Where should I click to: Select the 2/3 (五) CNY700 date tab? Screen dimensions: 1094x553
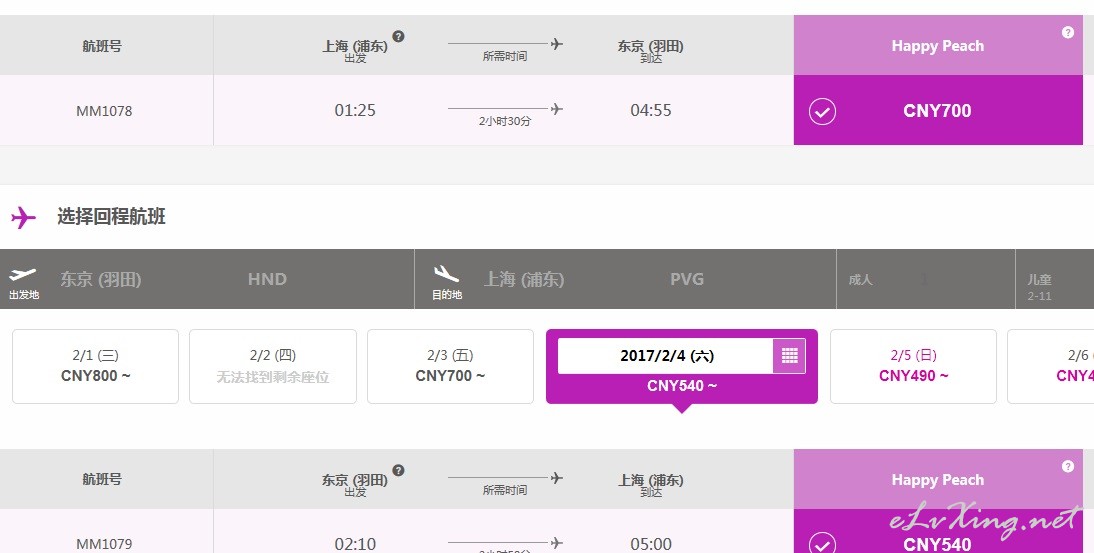450,366
